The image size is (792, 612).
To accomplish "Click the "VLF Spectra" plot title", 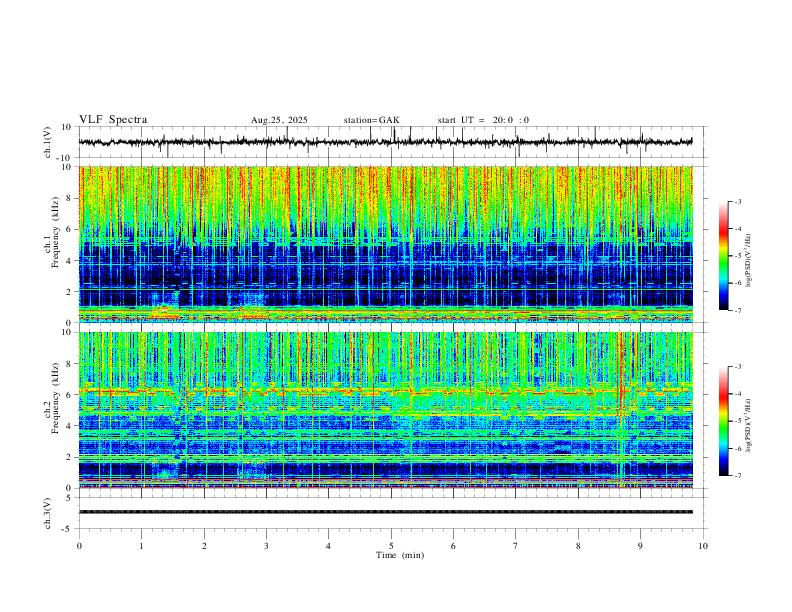I will pos(113,120).
